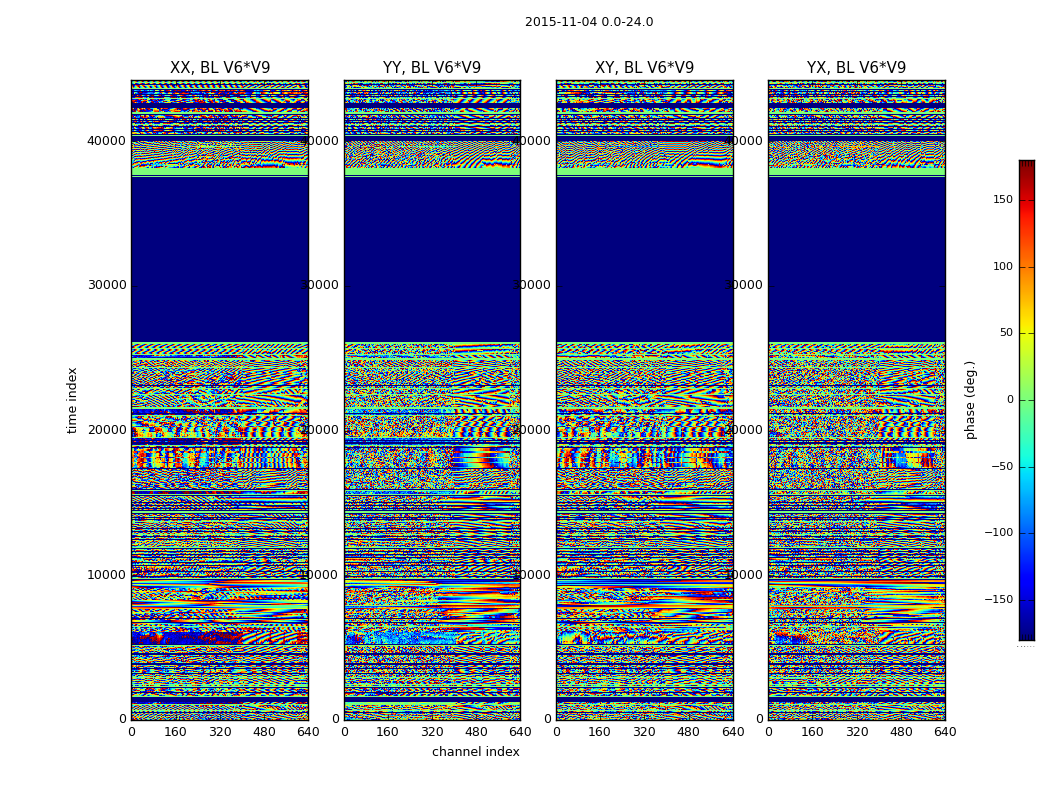Image resolution: width=1050 pixels, height=800 pixels.
Task: Click the 'phase (deg.)' colorbar label
Action: pos(970,400)
